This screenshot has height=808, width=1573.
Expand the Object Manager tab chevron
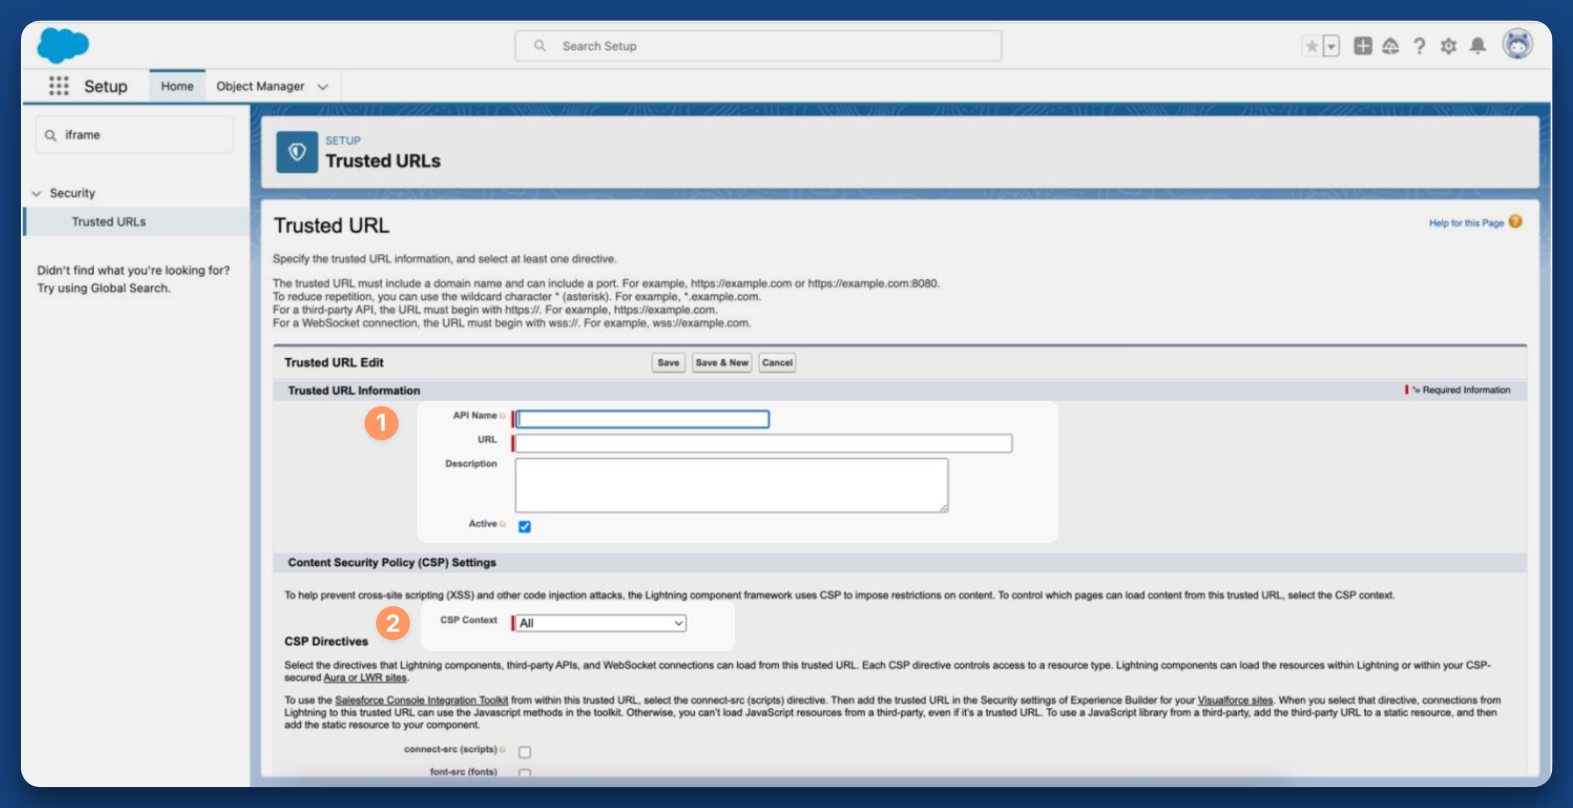click(323, 87)
